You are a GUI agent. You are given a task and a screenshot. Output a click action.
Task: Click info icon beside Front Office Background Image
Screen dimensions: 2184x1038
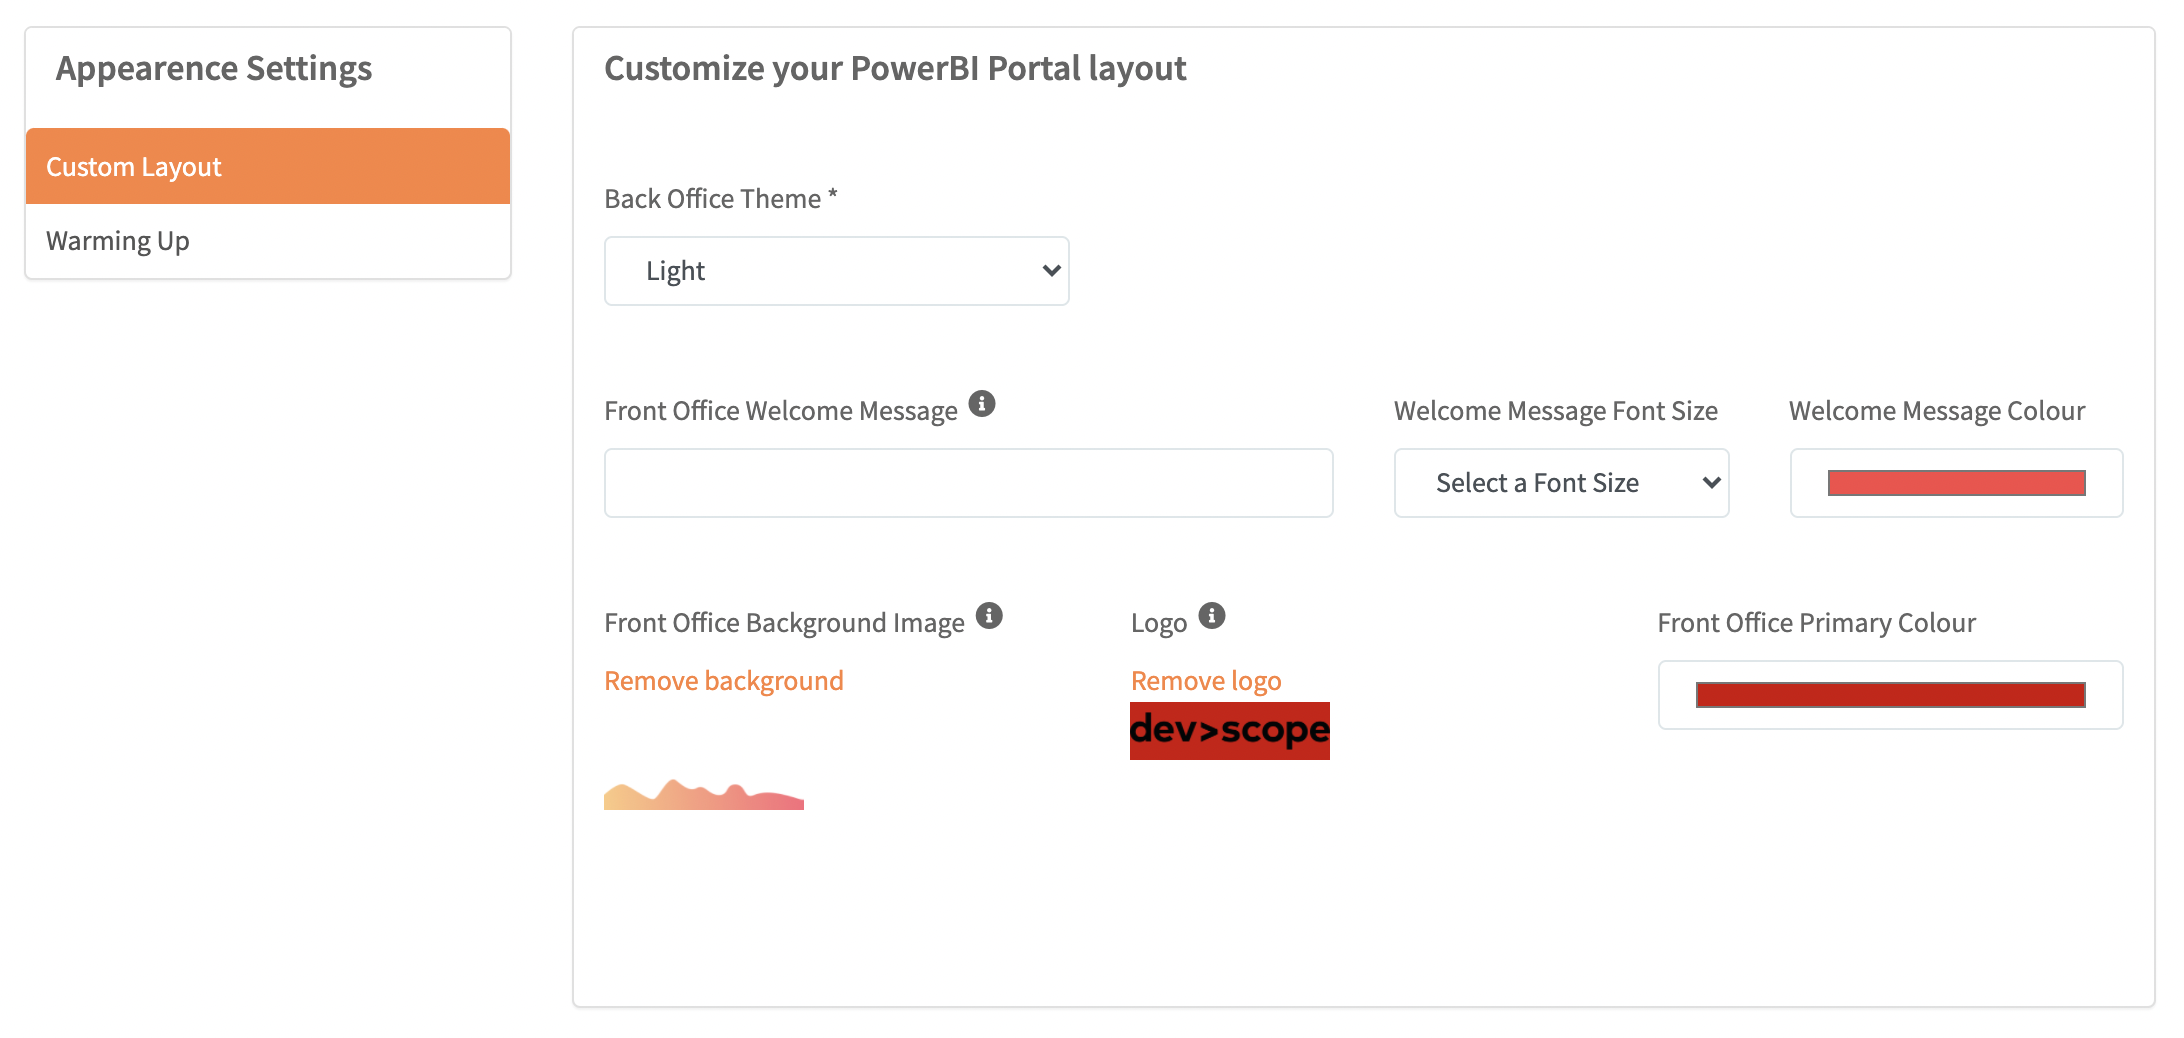(989, 615)
